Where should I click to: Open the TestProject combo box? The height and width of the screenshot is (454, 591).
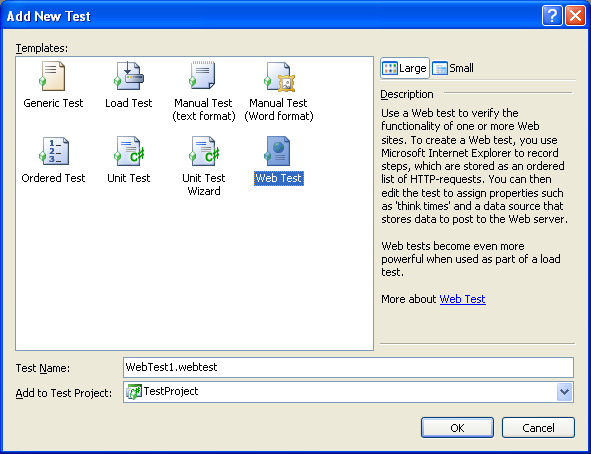click(348, 392)
